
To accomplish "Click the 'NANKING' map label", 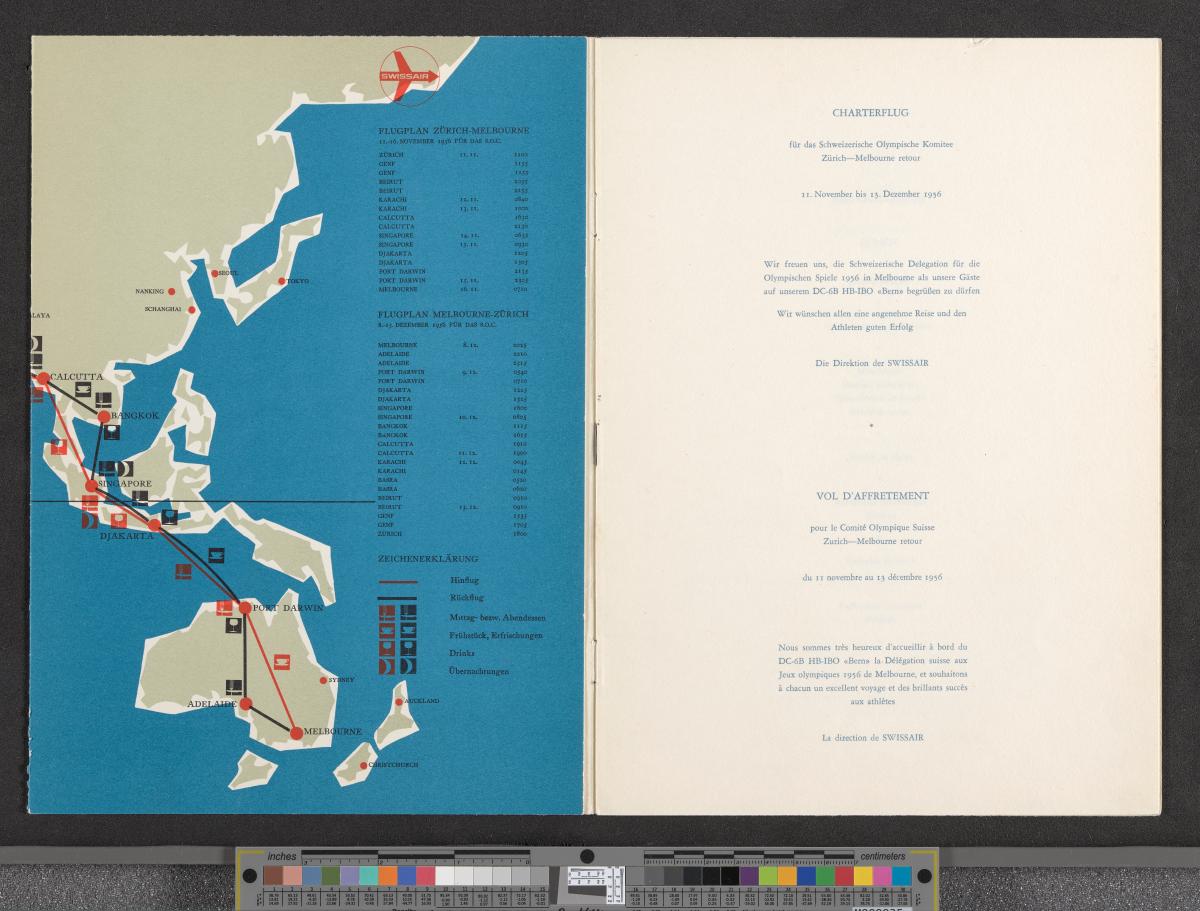I will [149, 291].
